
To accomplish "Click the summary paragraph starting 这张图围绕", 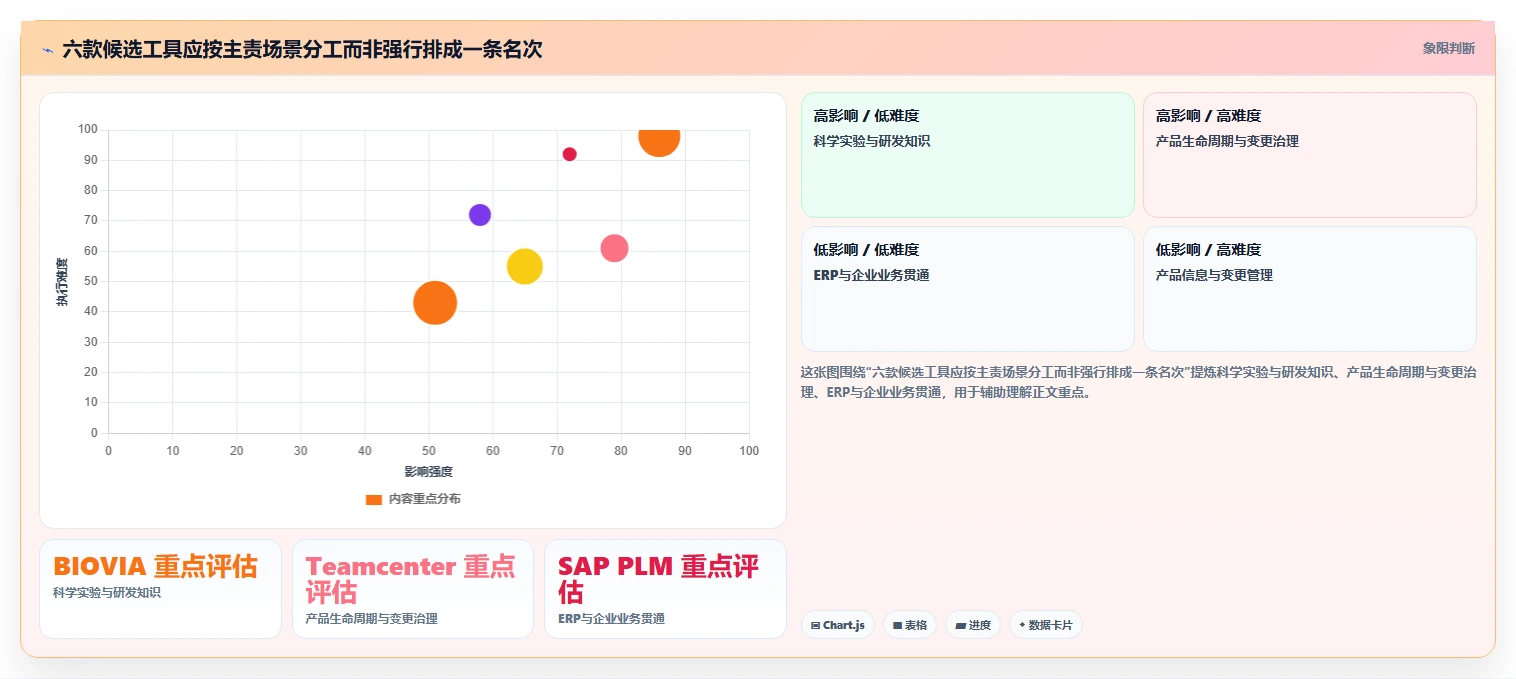I will pos(1138,382).
